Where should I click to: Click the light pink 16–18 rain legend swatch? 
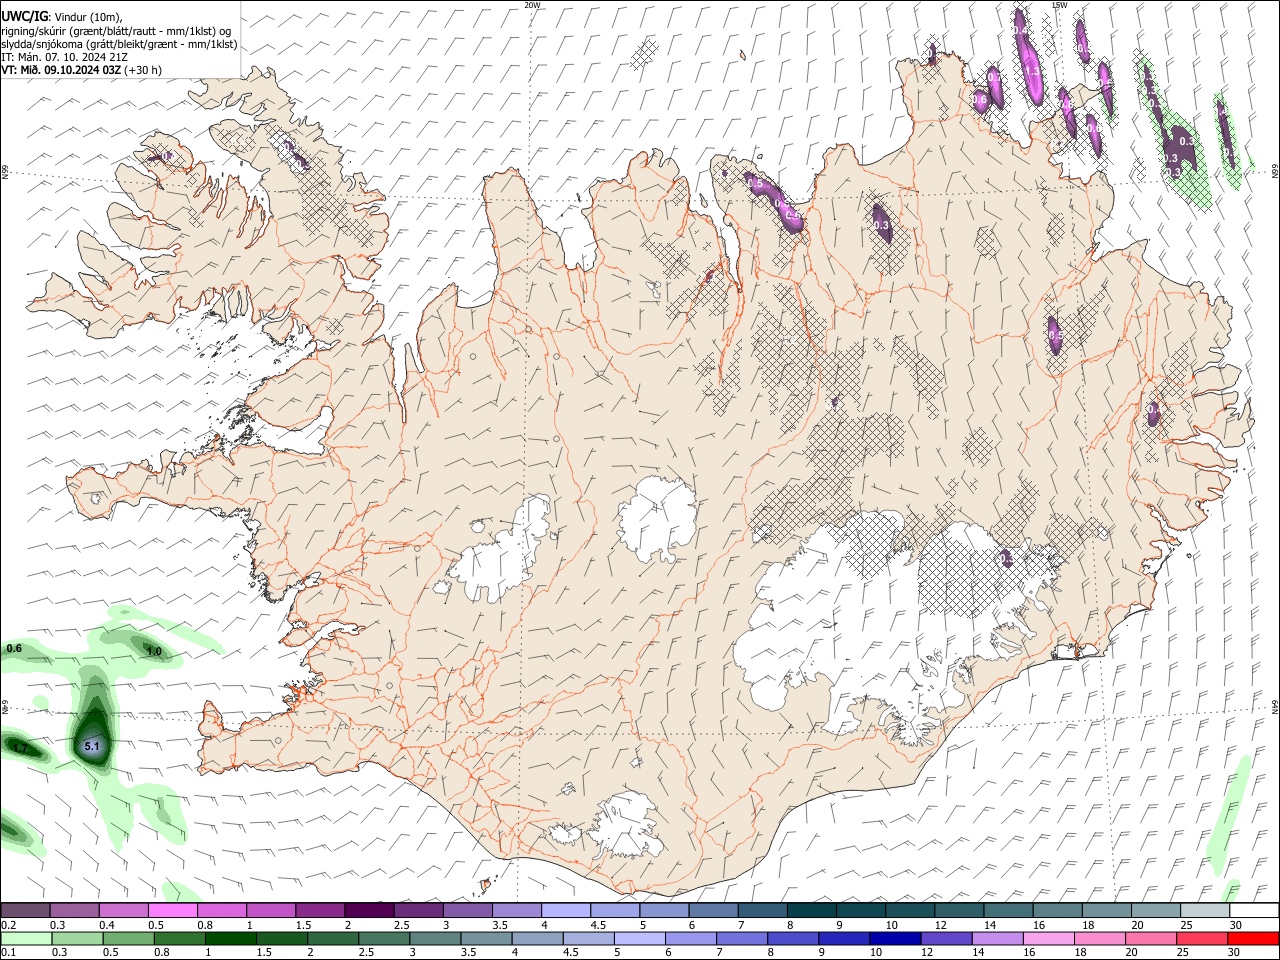[1048, 939]
